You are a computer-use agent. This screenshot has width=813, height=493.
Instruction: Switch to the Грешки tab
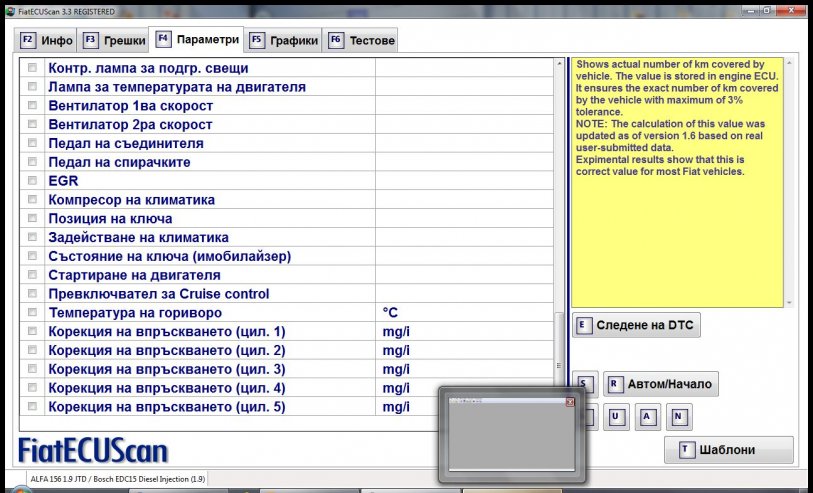tap(113, 41)
